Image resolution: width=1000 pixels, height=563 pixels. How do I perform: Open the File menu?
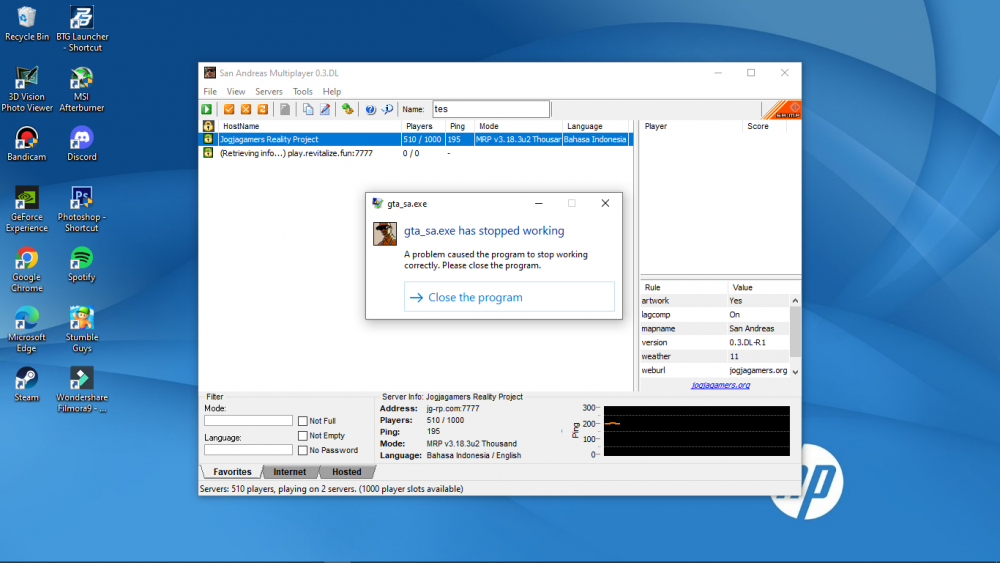pos(210,91)
